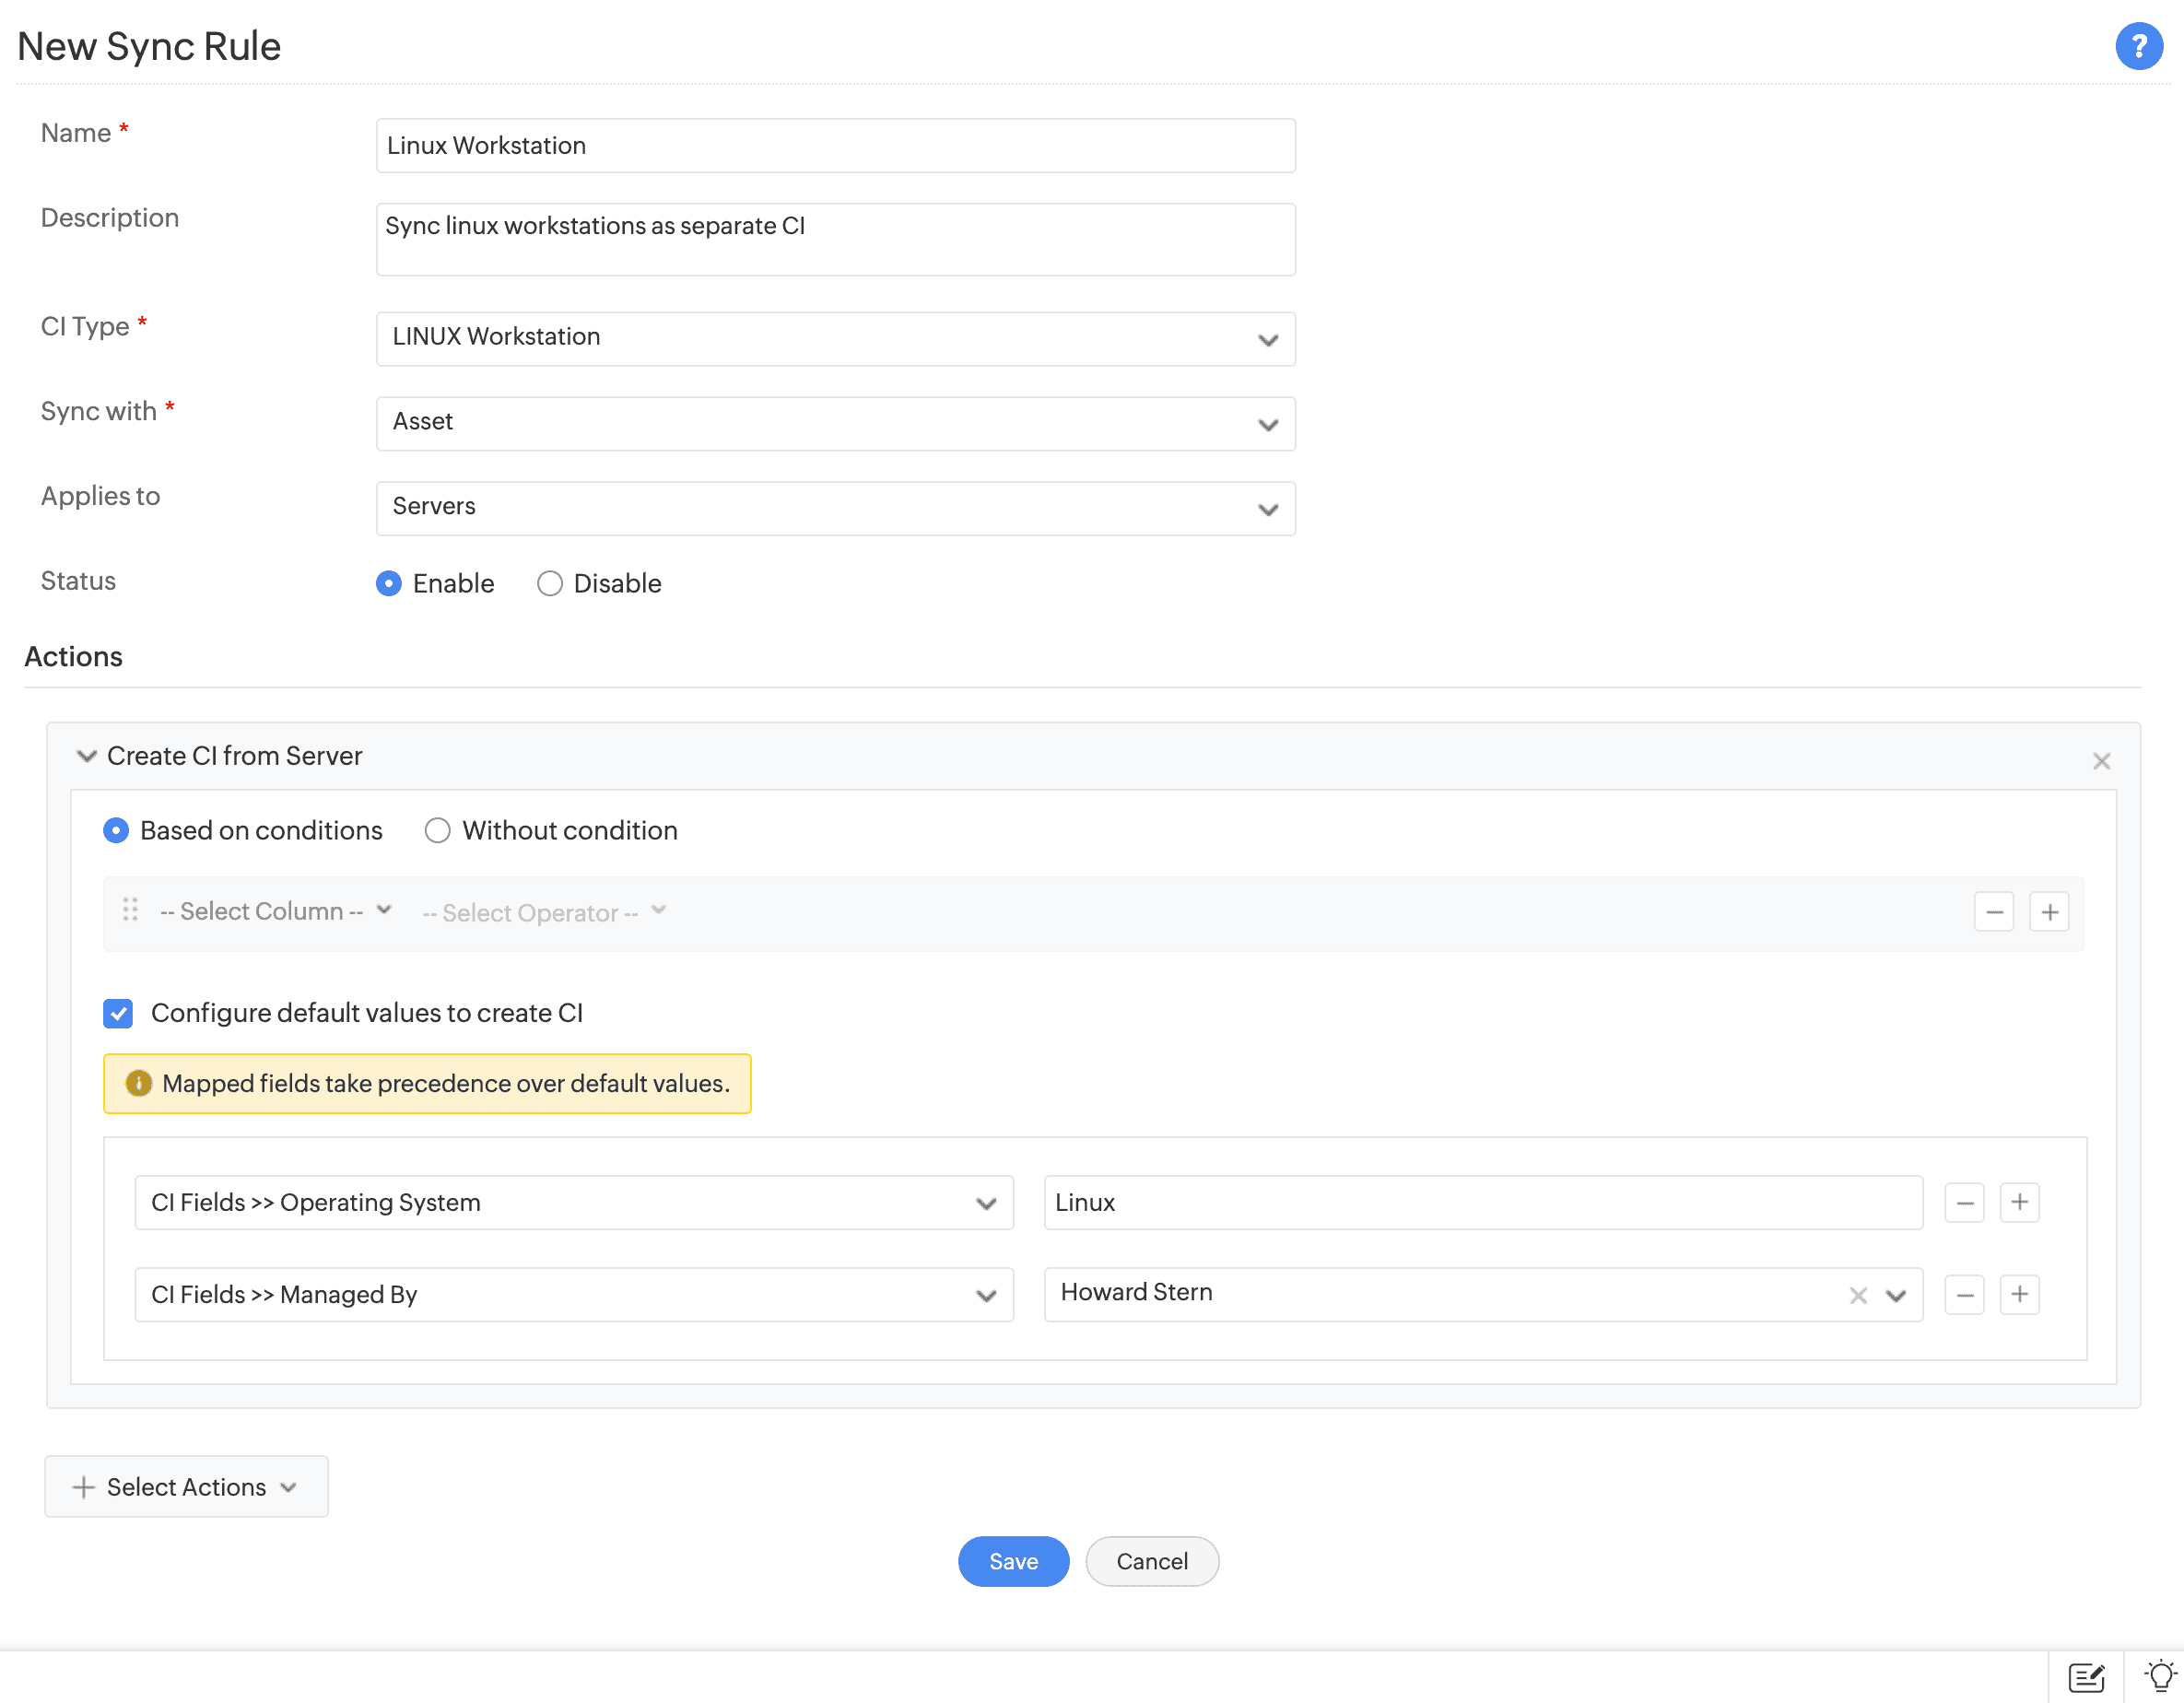Clear the Howard Stern selection
The height and width of the screenshot is (1703, 2184).
pyautogui.click(x=1858, y=1295)
